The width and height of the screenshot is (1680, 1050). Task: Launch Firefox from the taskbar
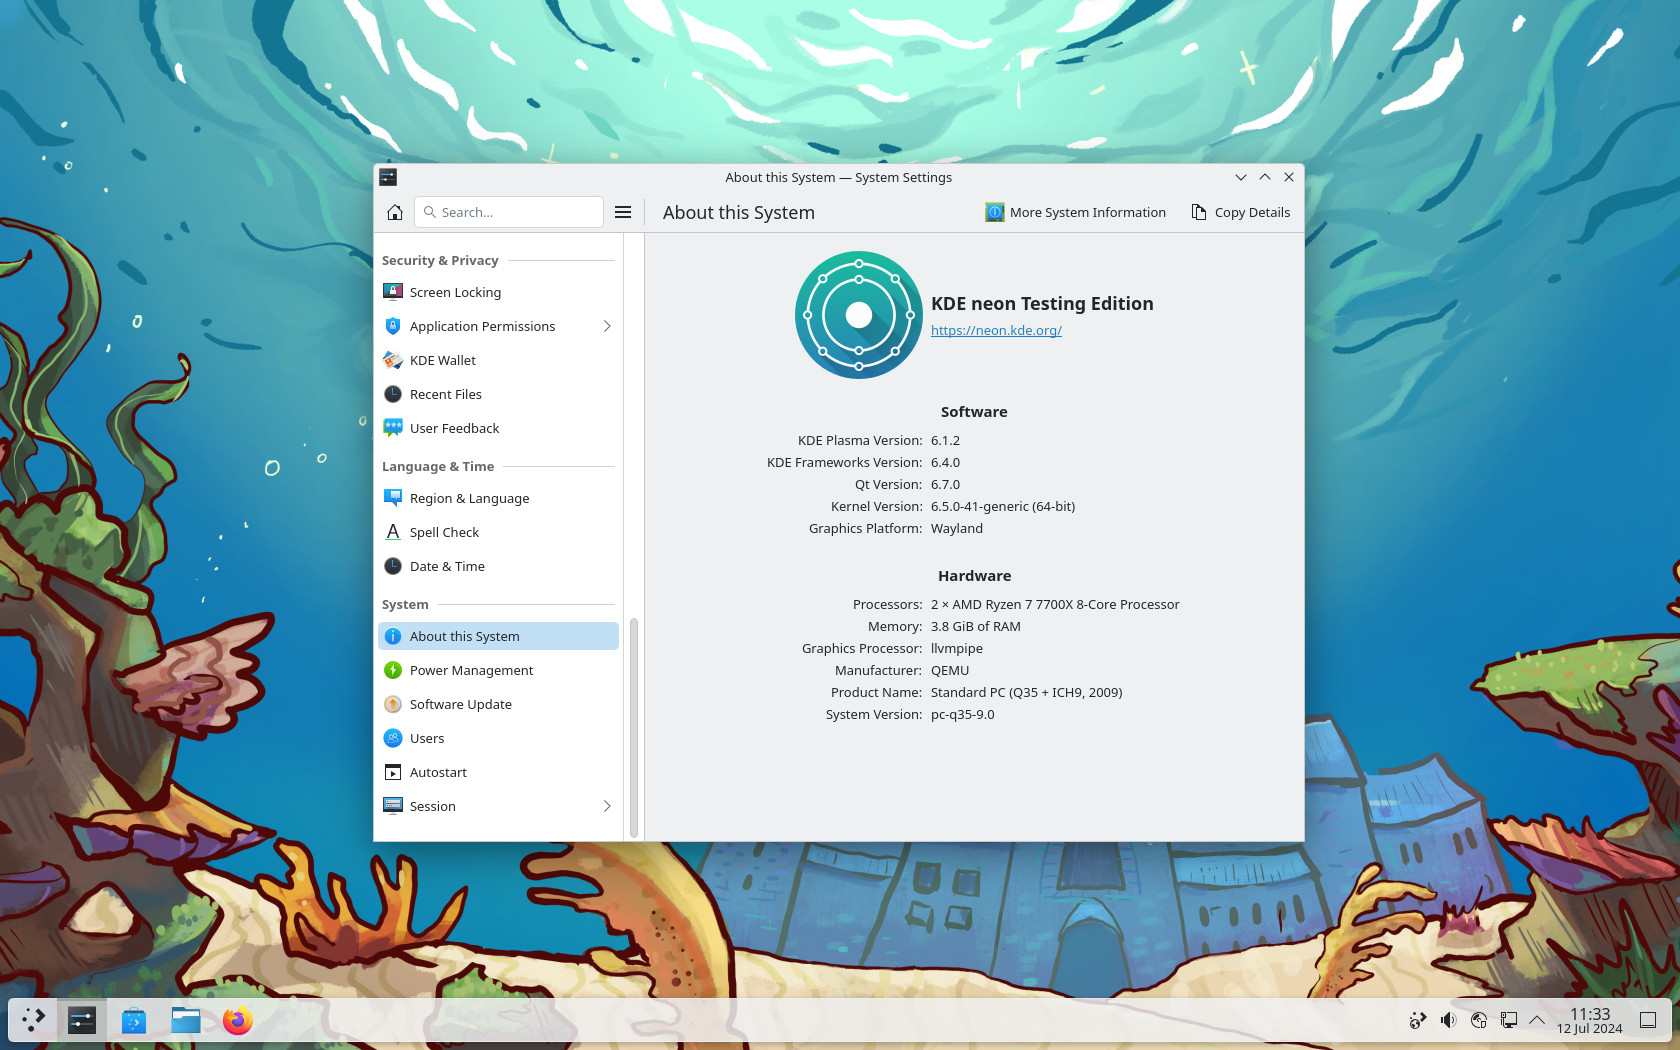point(238,1020)
